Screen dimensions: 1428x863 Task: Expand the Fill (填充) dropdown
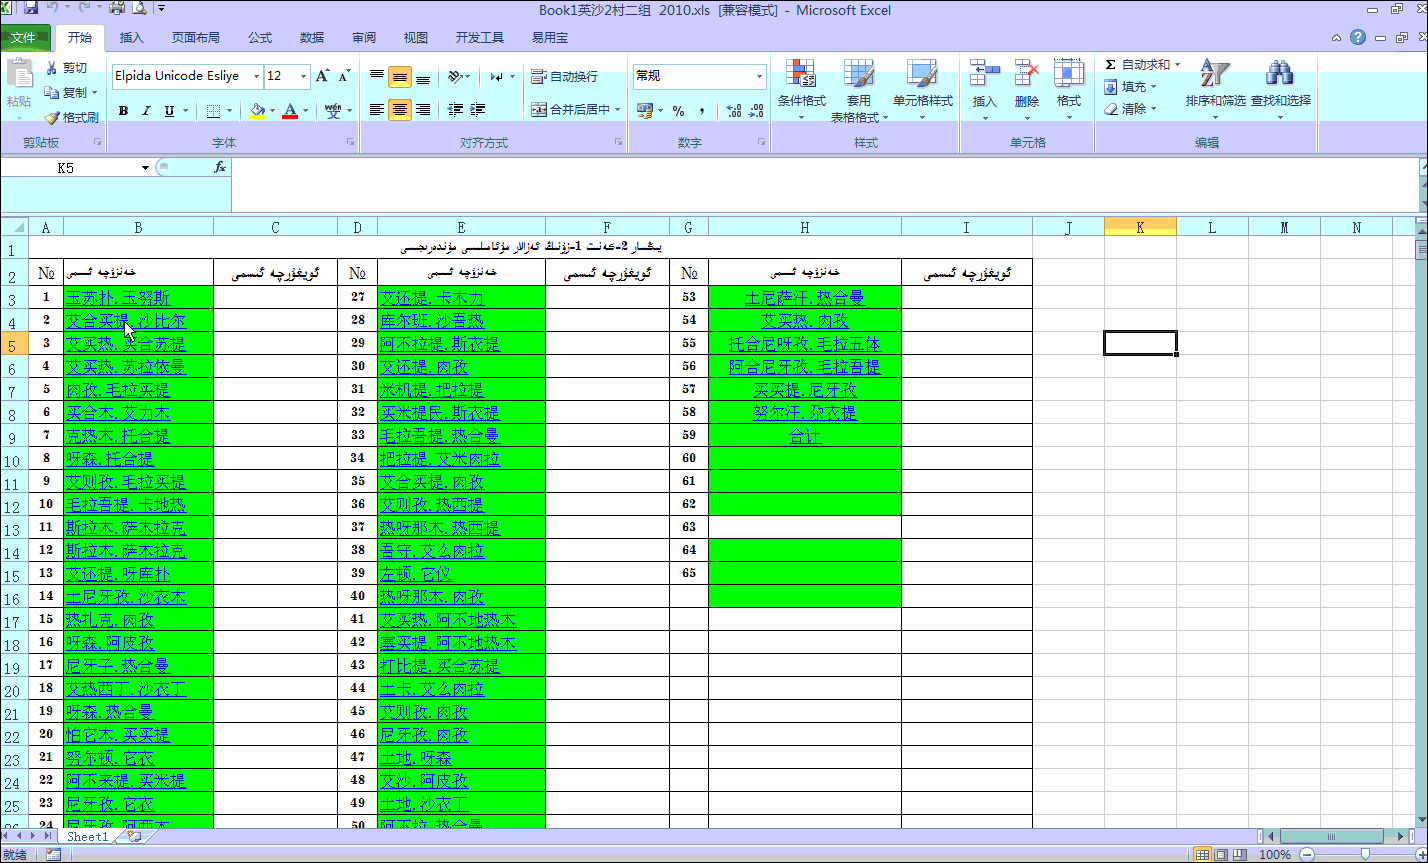coord(1153,87)
